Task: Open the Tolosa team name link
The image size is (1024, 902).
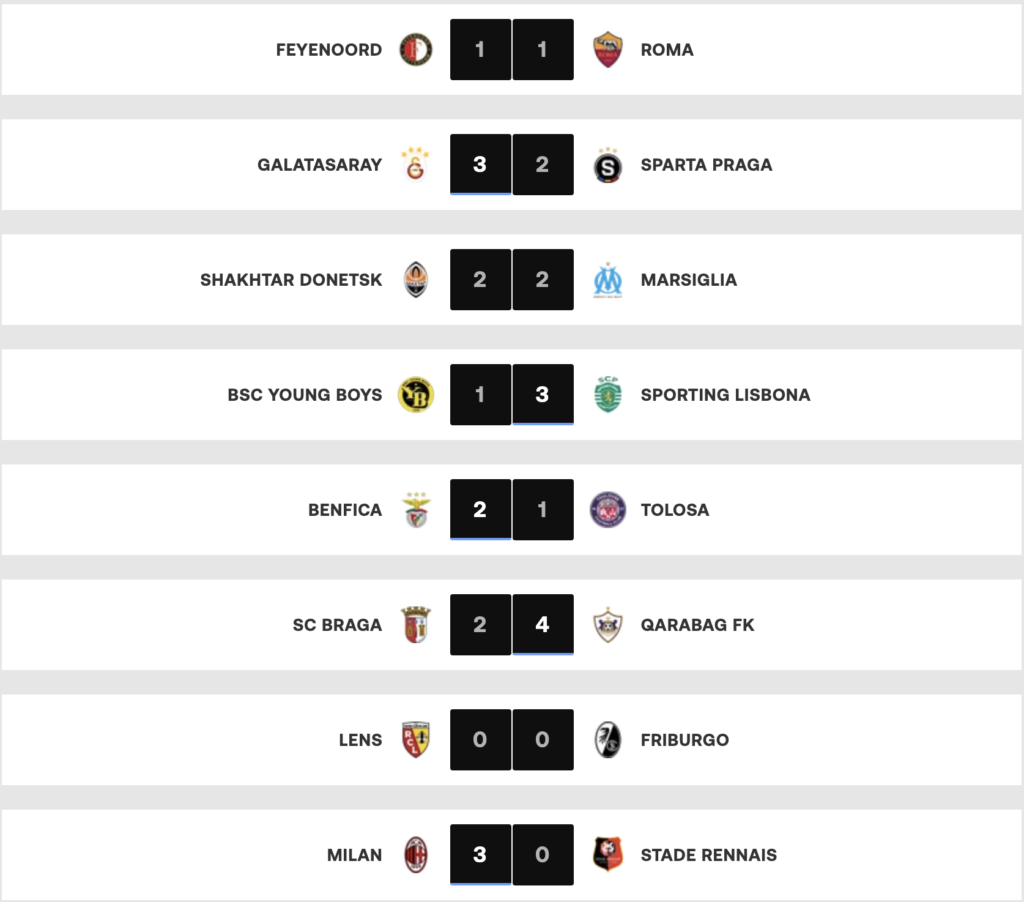Action: 675,509
